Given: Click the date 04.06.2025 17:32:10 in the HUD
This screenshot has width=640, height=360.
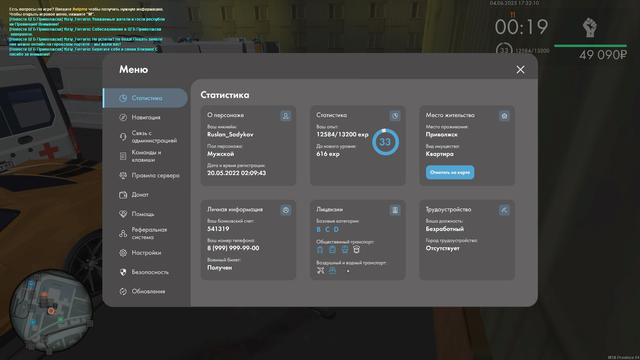Looking at the screenshot, I should pos(514,3).
